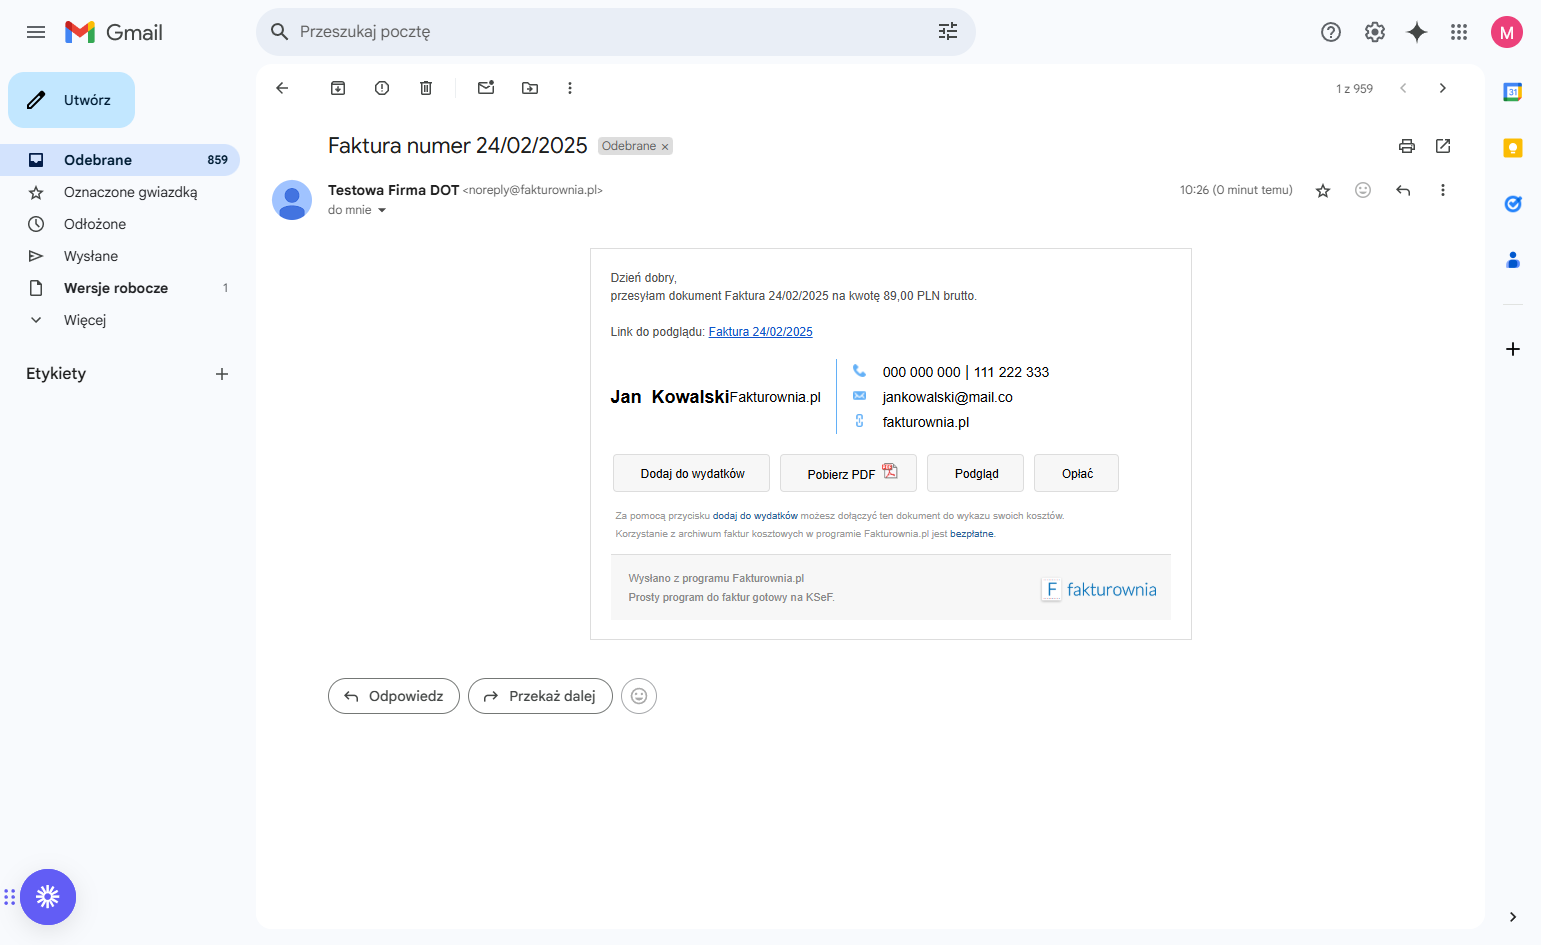Open email in new window
Screen dimensions: 1541x945
1443,146
